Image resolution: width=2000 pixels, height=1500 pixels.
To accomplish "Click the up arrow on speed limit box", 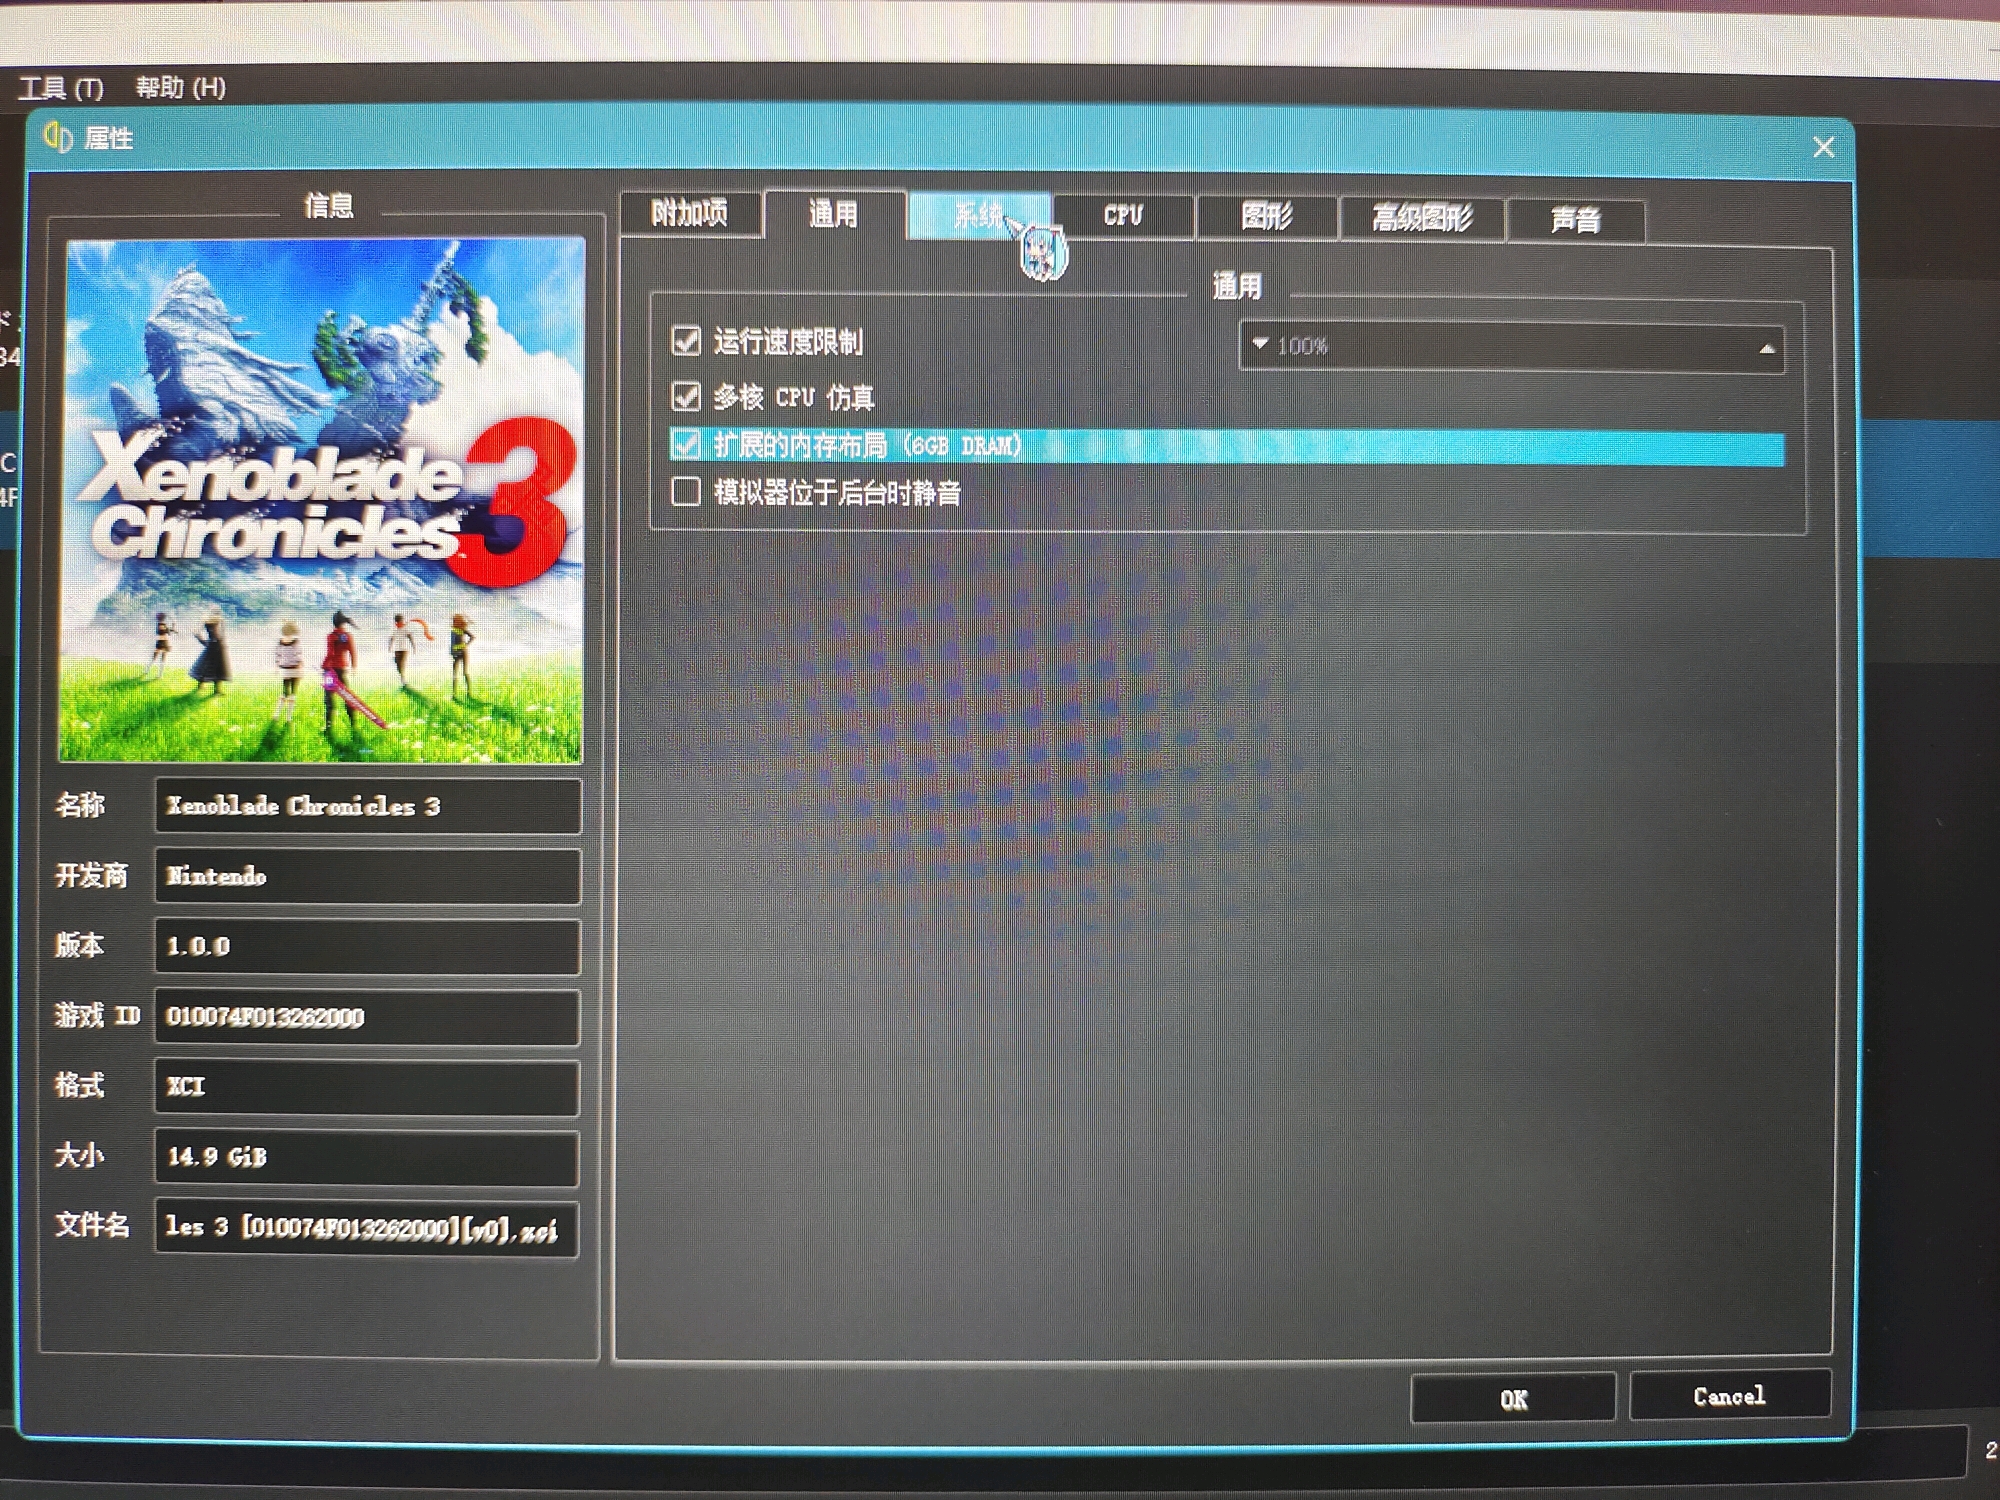I will click(1767, 349).
